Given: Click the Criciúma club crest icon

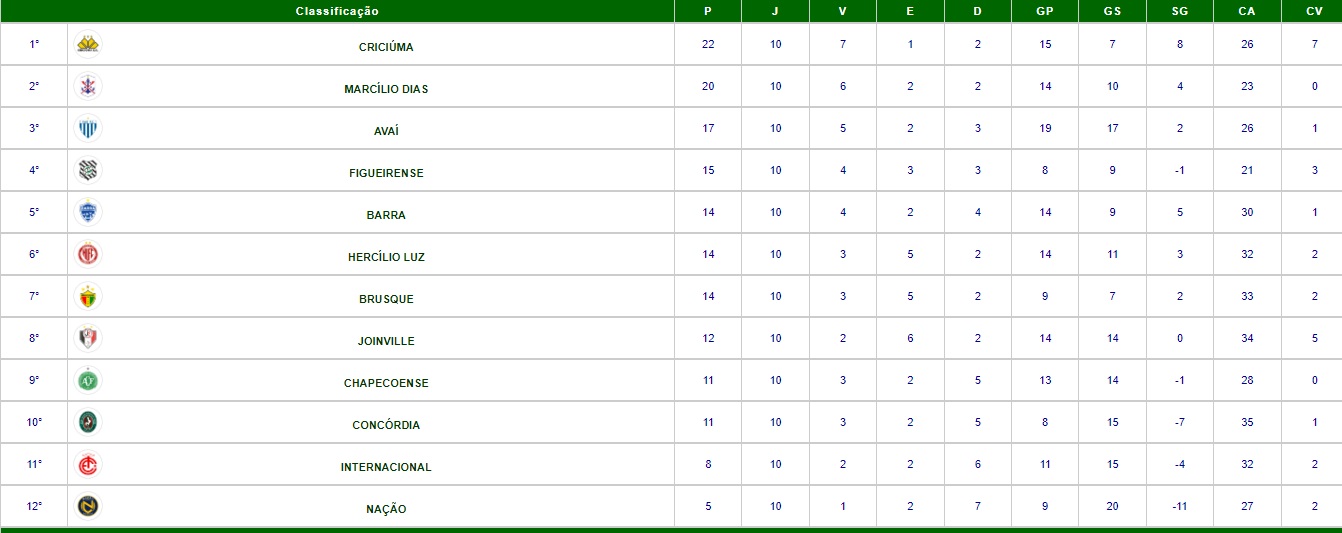Looking at the screenshot, I should coord(89,45).
